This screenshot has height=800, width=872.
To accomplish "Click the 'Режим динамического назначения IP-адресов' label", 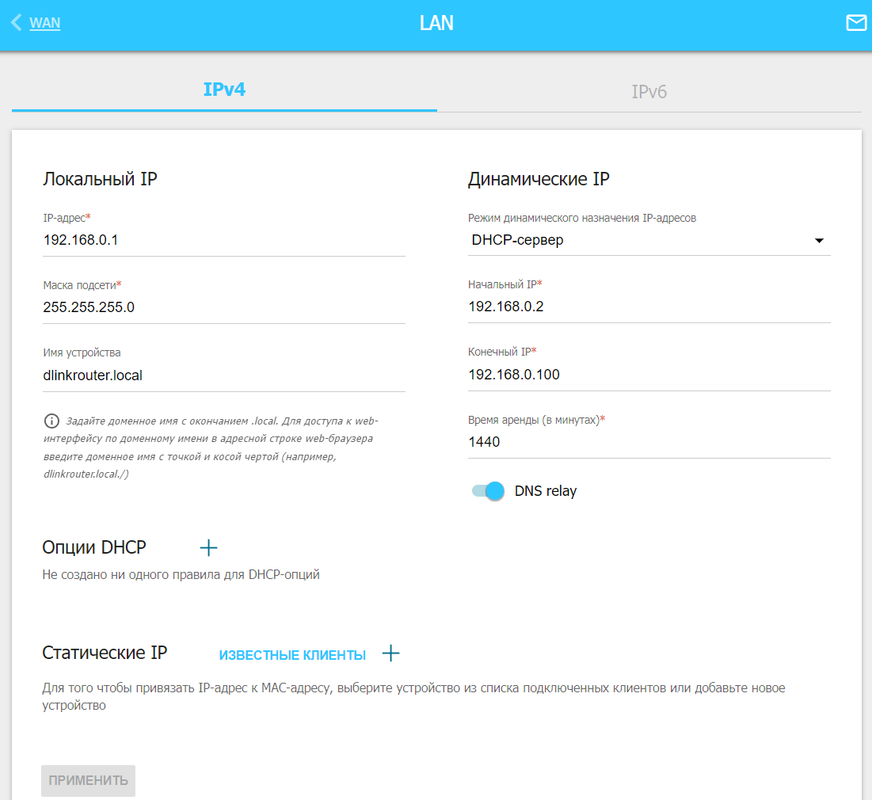I will 582,218.
